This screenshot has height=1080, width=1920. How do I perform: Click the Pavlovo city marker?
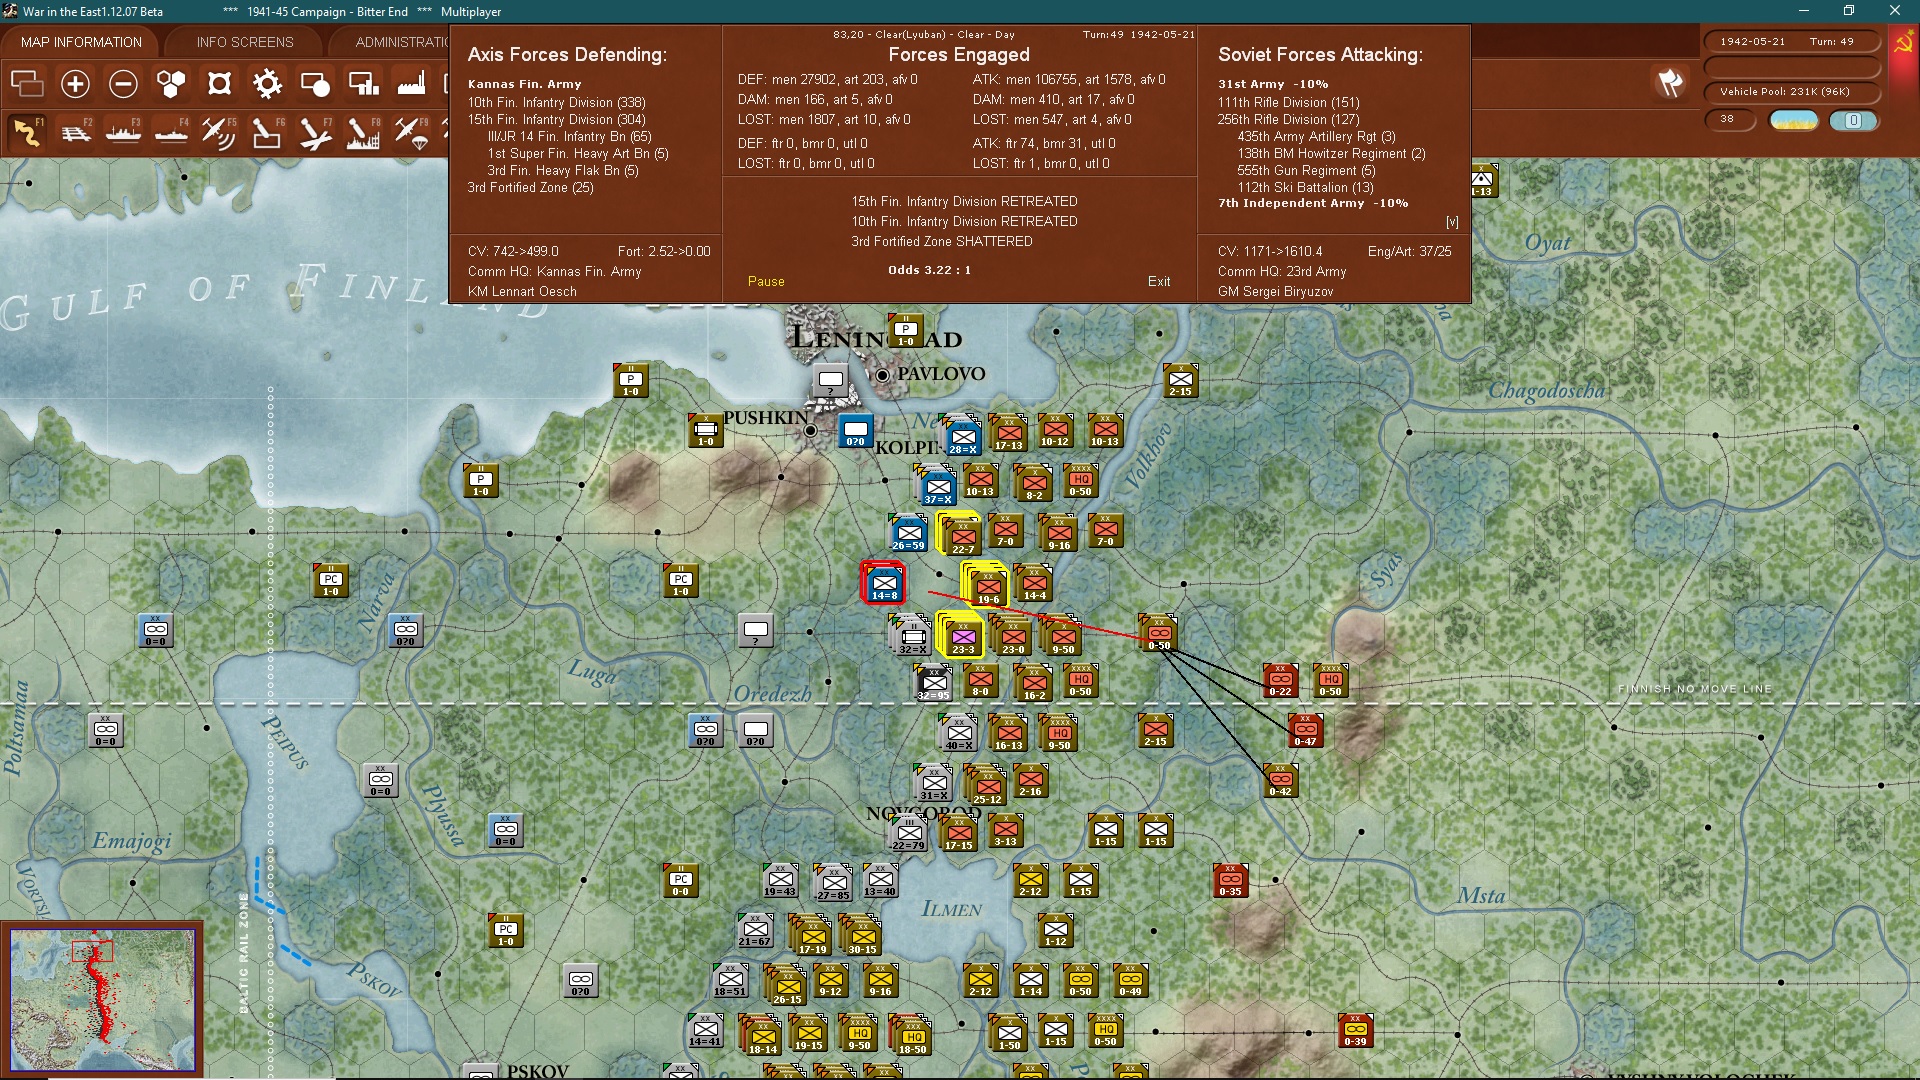(883, 375)
